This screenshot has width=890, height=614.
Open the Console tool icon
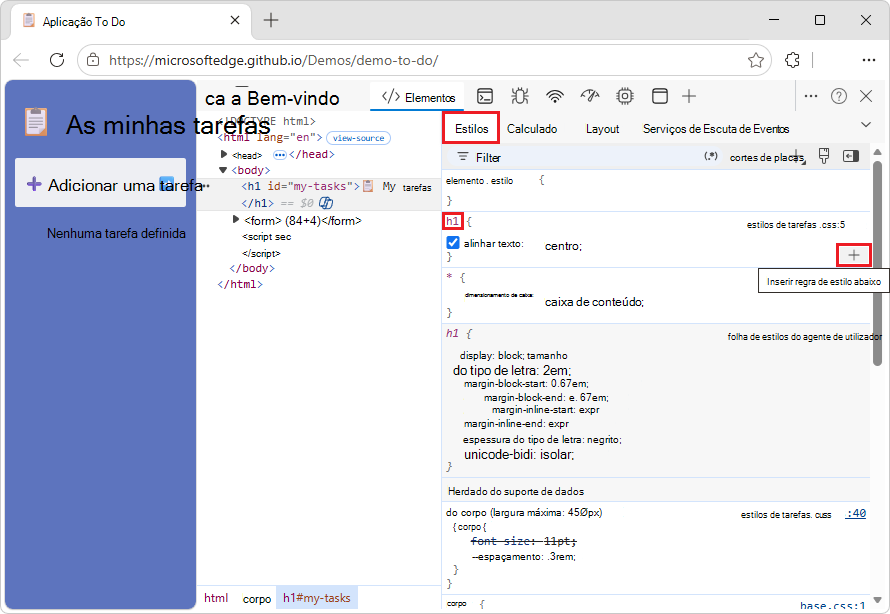[x=485, y=96]
